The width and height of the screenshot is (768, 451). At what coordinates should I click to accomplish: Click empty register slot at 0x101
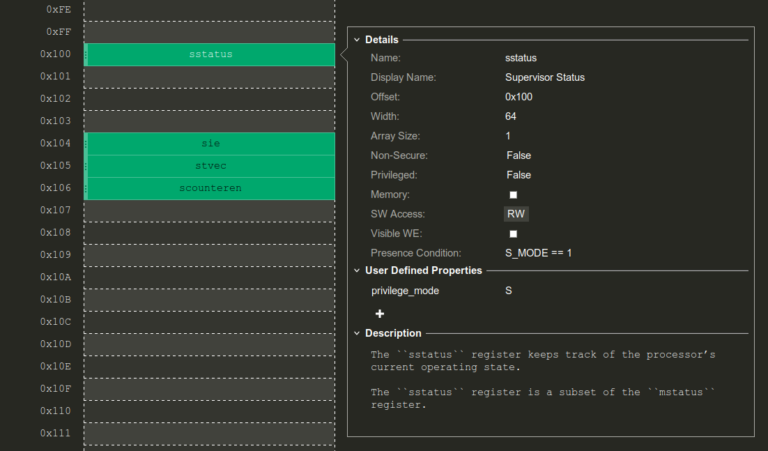point(210,77)
